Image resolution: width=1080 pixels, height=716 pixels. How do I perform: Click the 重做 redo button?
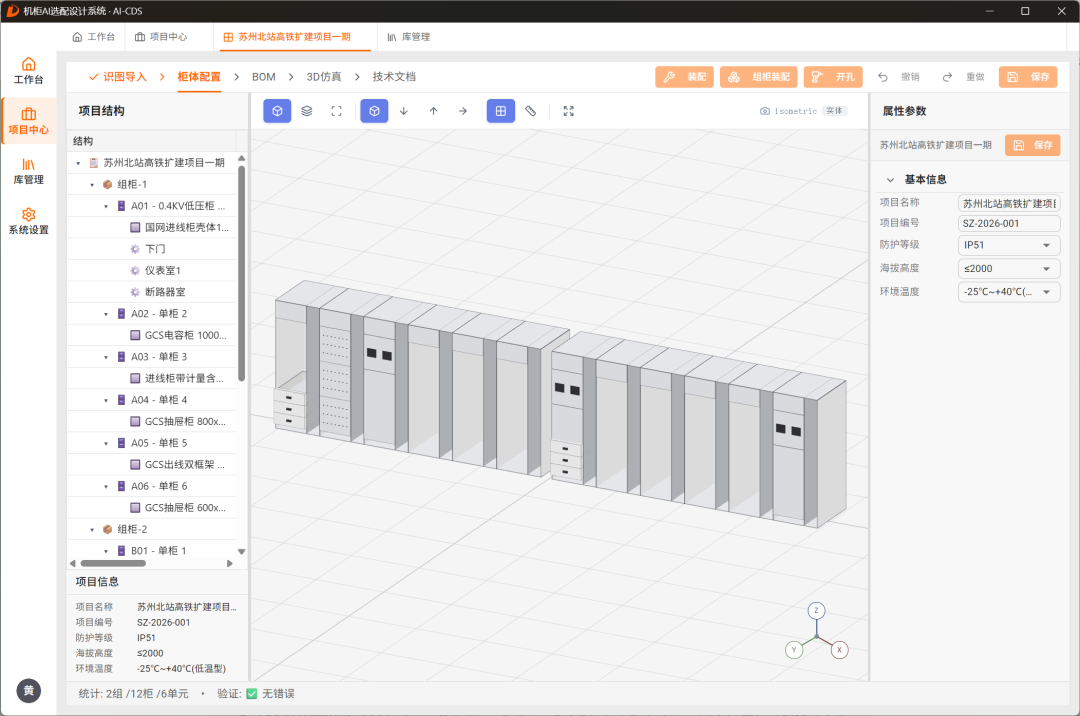coord(964,77)
